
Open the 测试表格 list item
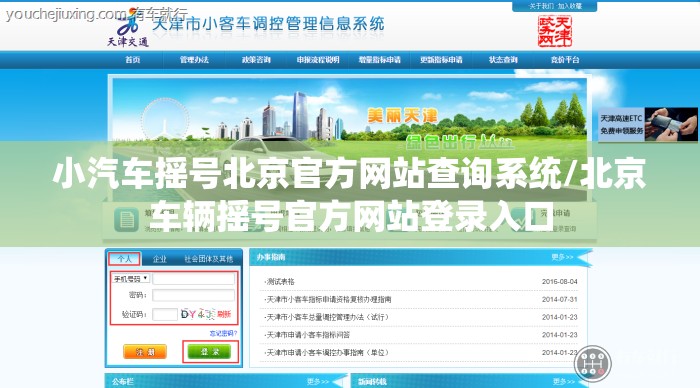280,282
